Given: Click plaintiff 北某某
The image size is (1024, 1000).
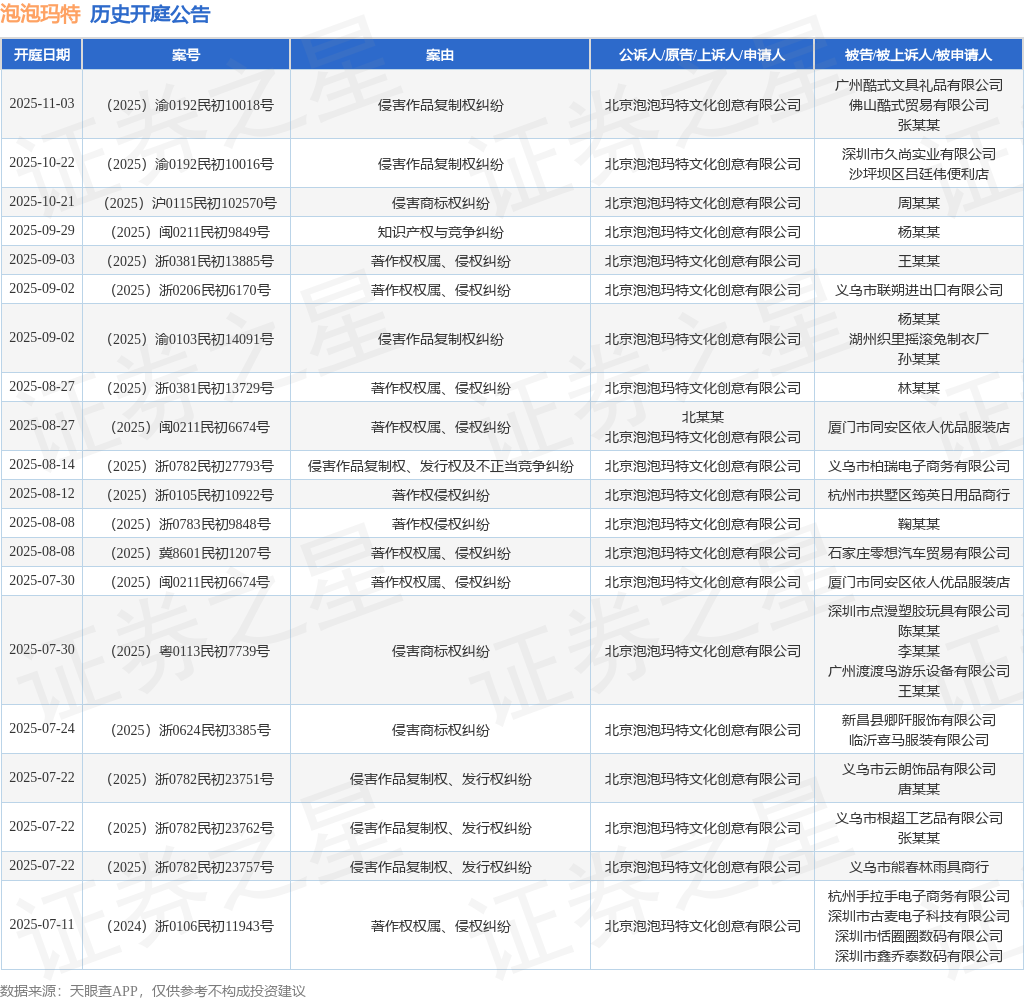Looking at the screenshot, I should (702, 417).
